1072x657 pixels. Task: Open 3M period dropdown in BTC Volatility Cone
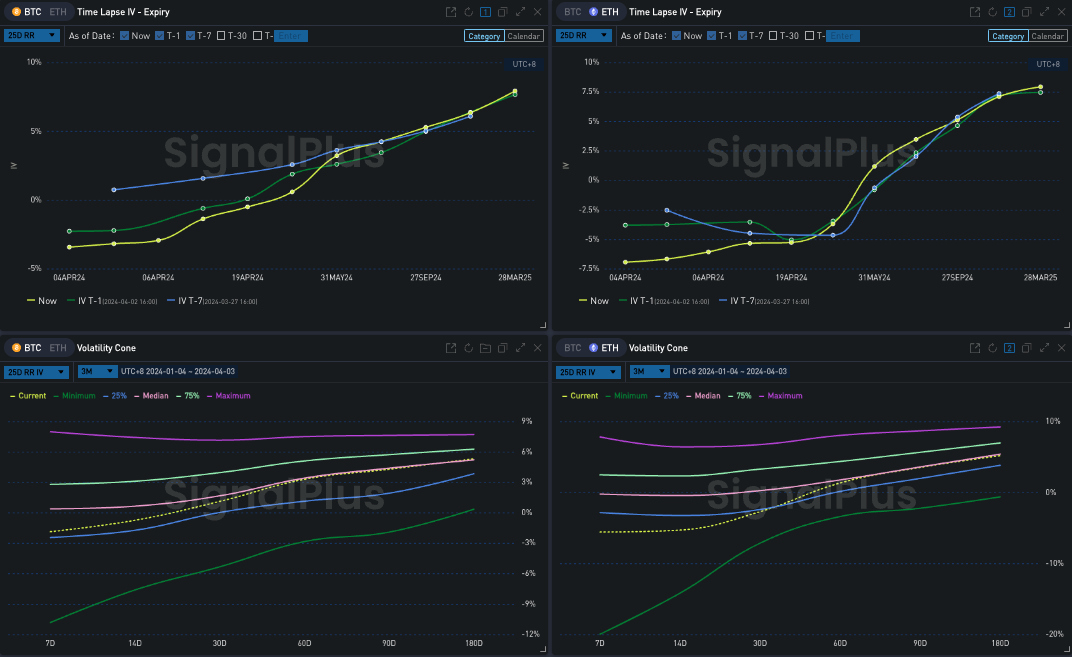pyautogui.click(x=96, y=371)
